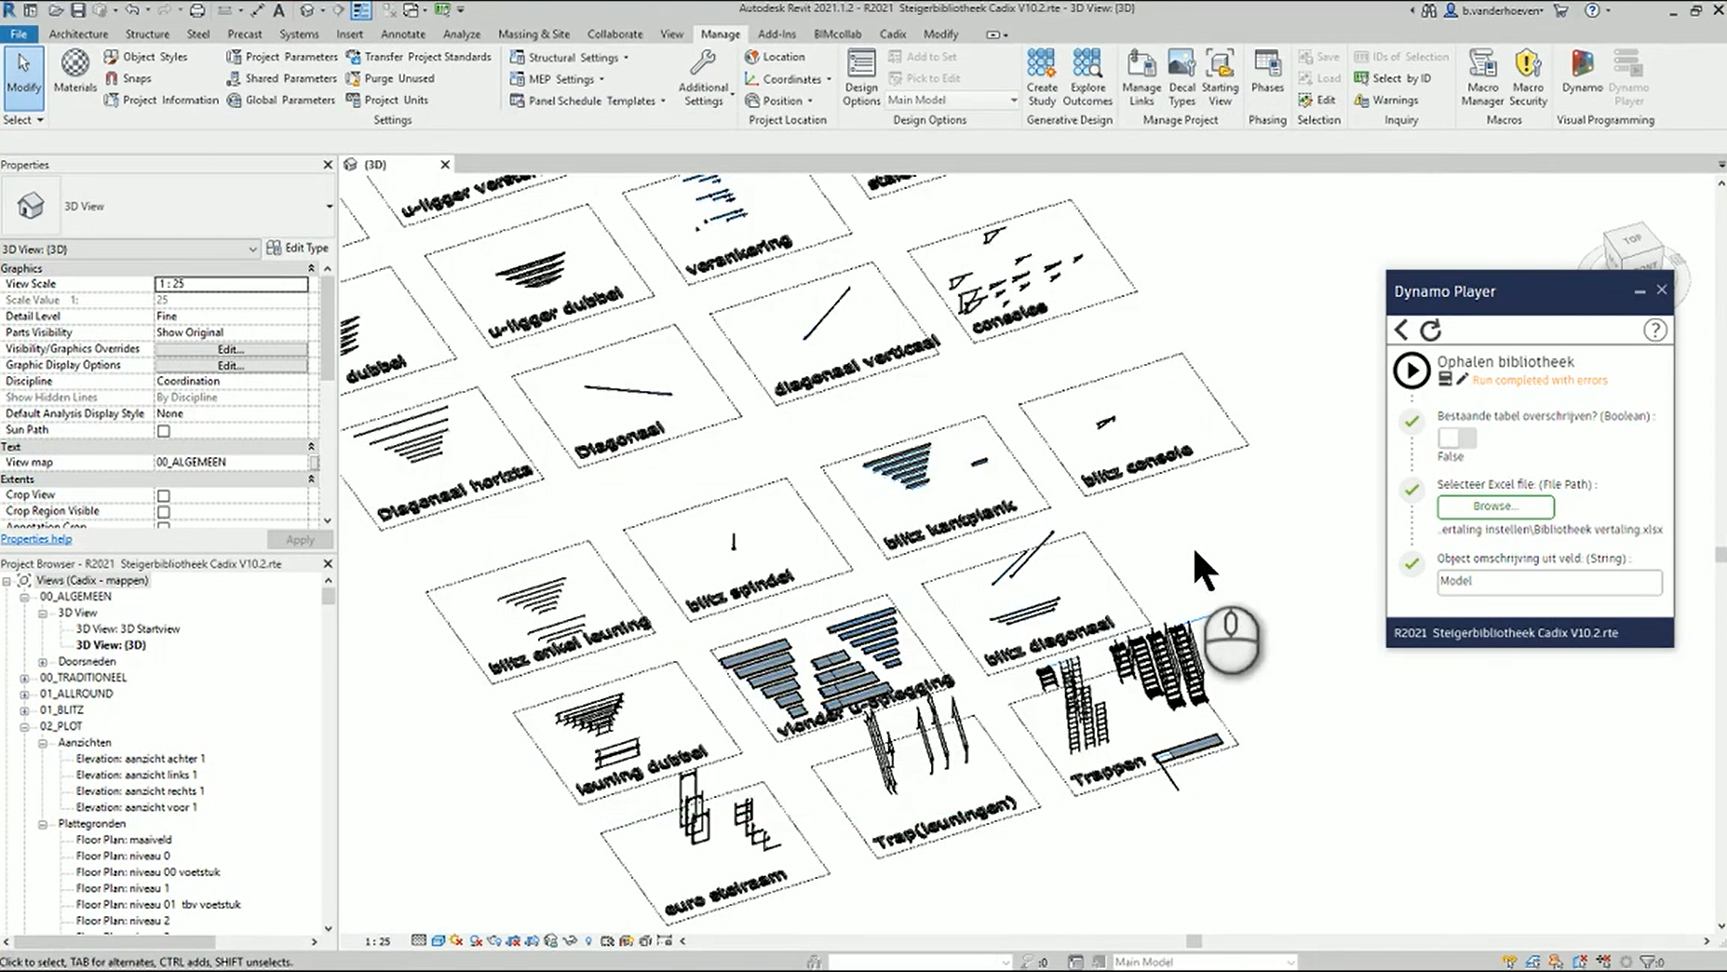This screenshot has width=1727, height=972.
Task: Run the Ophalen bibliotheek script
Action: (1411, 371)
